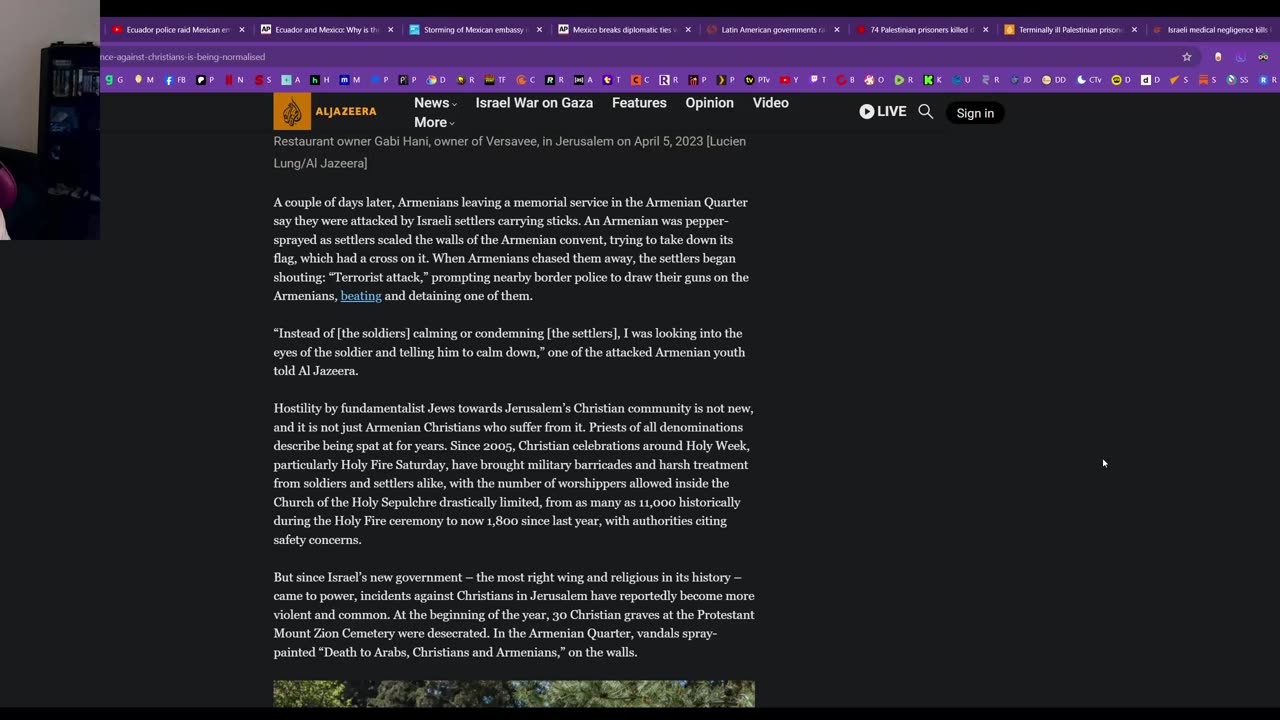
Task: Expand the More dropdown menu
Action: pos(434,123)
